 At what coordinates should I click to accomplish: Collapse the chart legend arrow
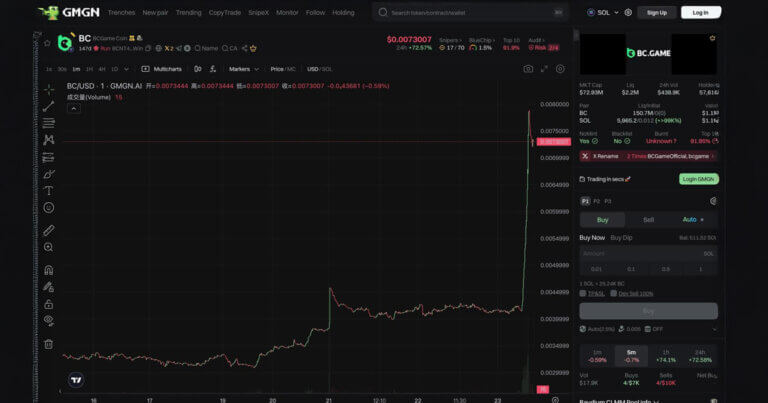(x=73, y=108)
